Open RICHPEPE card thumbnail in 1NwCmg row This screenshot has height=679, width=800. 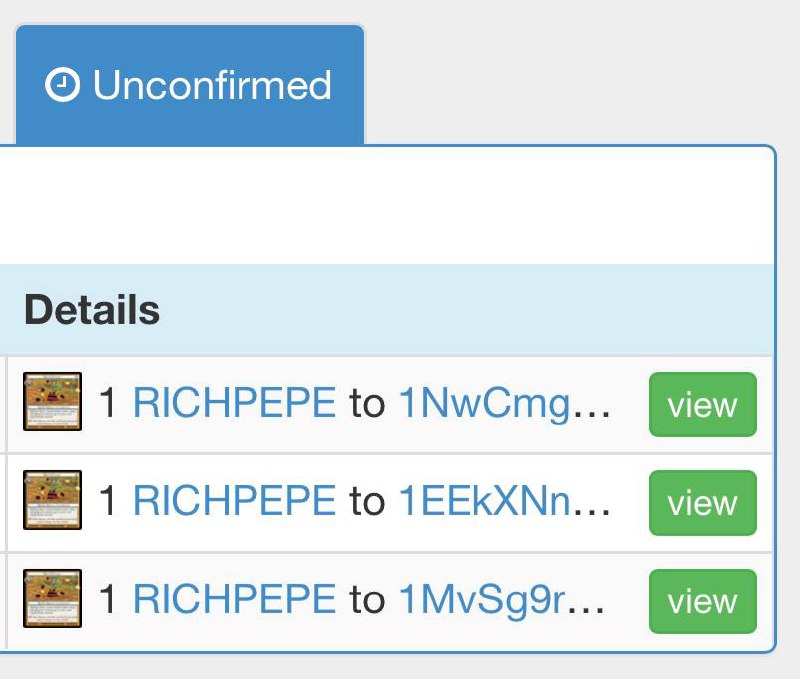click(53, 401)
